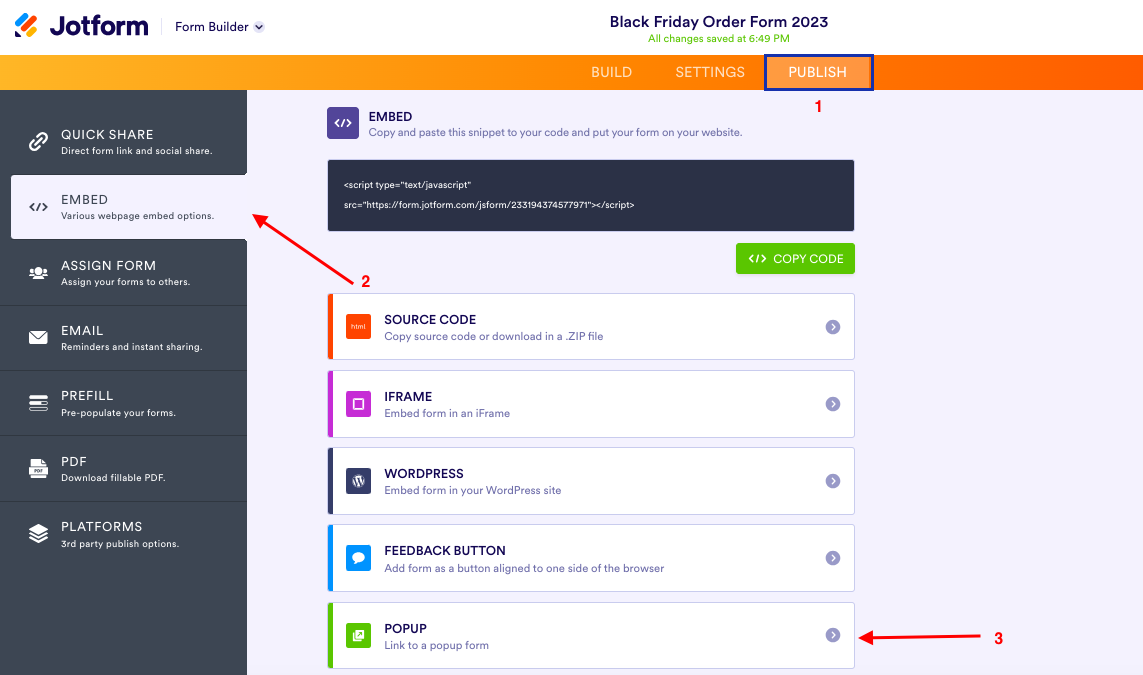
Task: Click the Email envelope icon
Action: pyautogui.click(x=38, y=338)
